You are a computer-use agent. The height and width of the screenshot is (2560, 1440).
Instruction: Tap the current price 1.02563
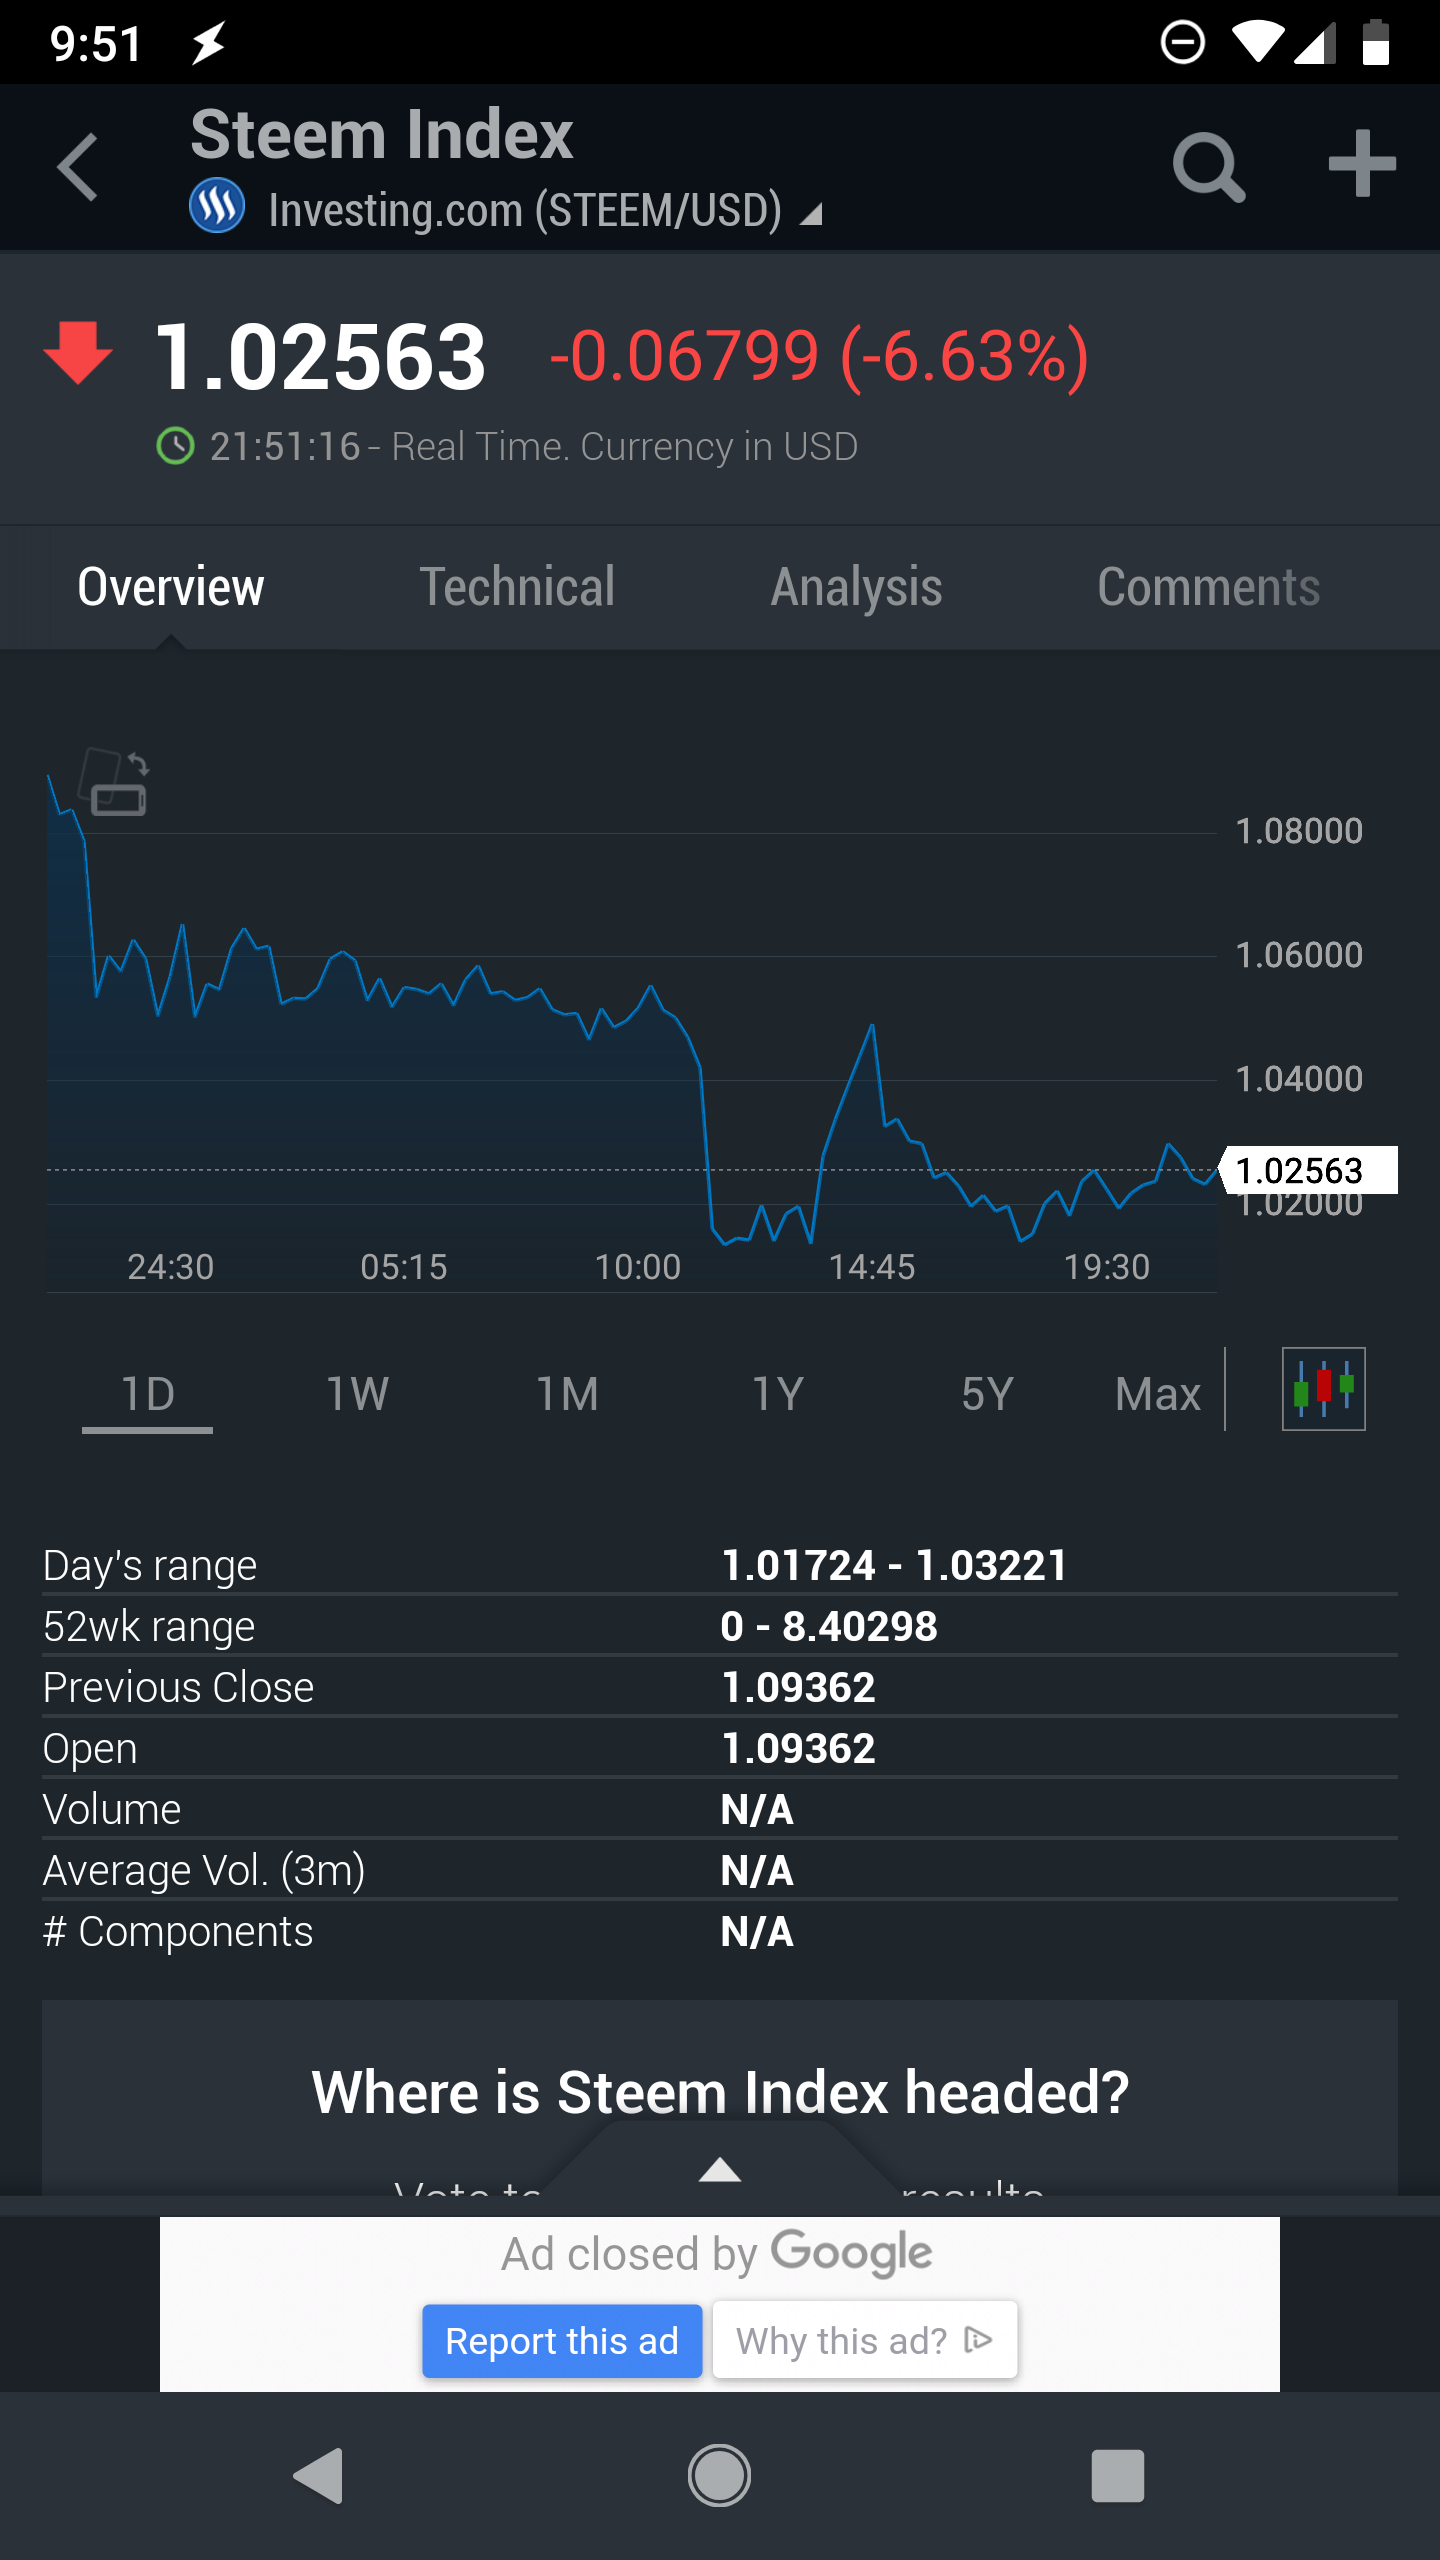pyautogui.click(x=320, y=356)
